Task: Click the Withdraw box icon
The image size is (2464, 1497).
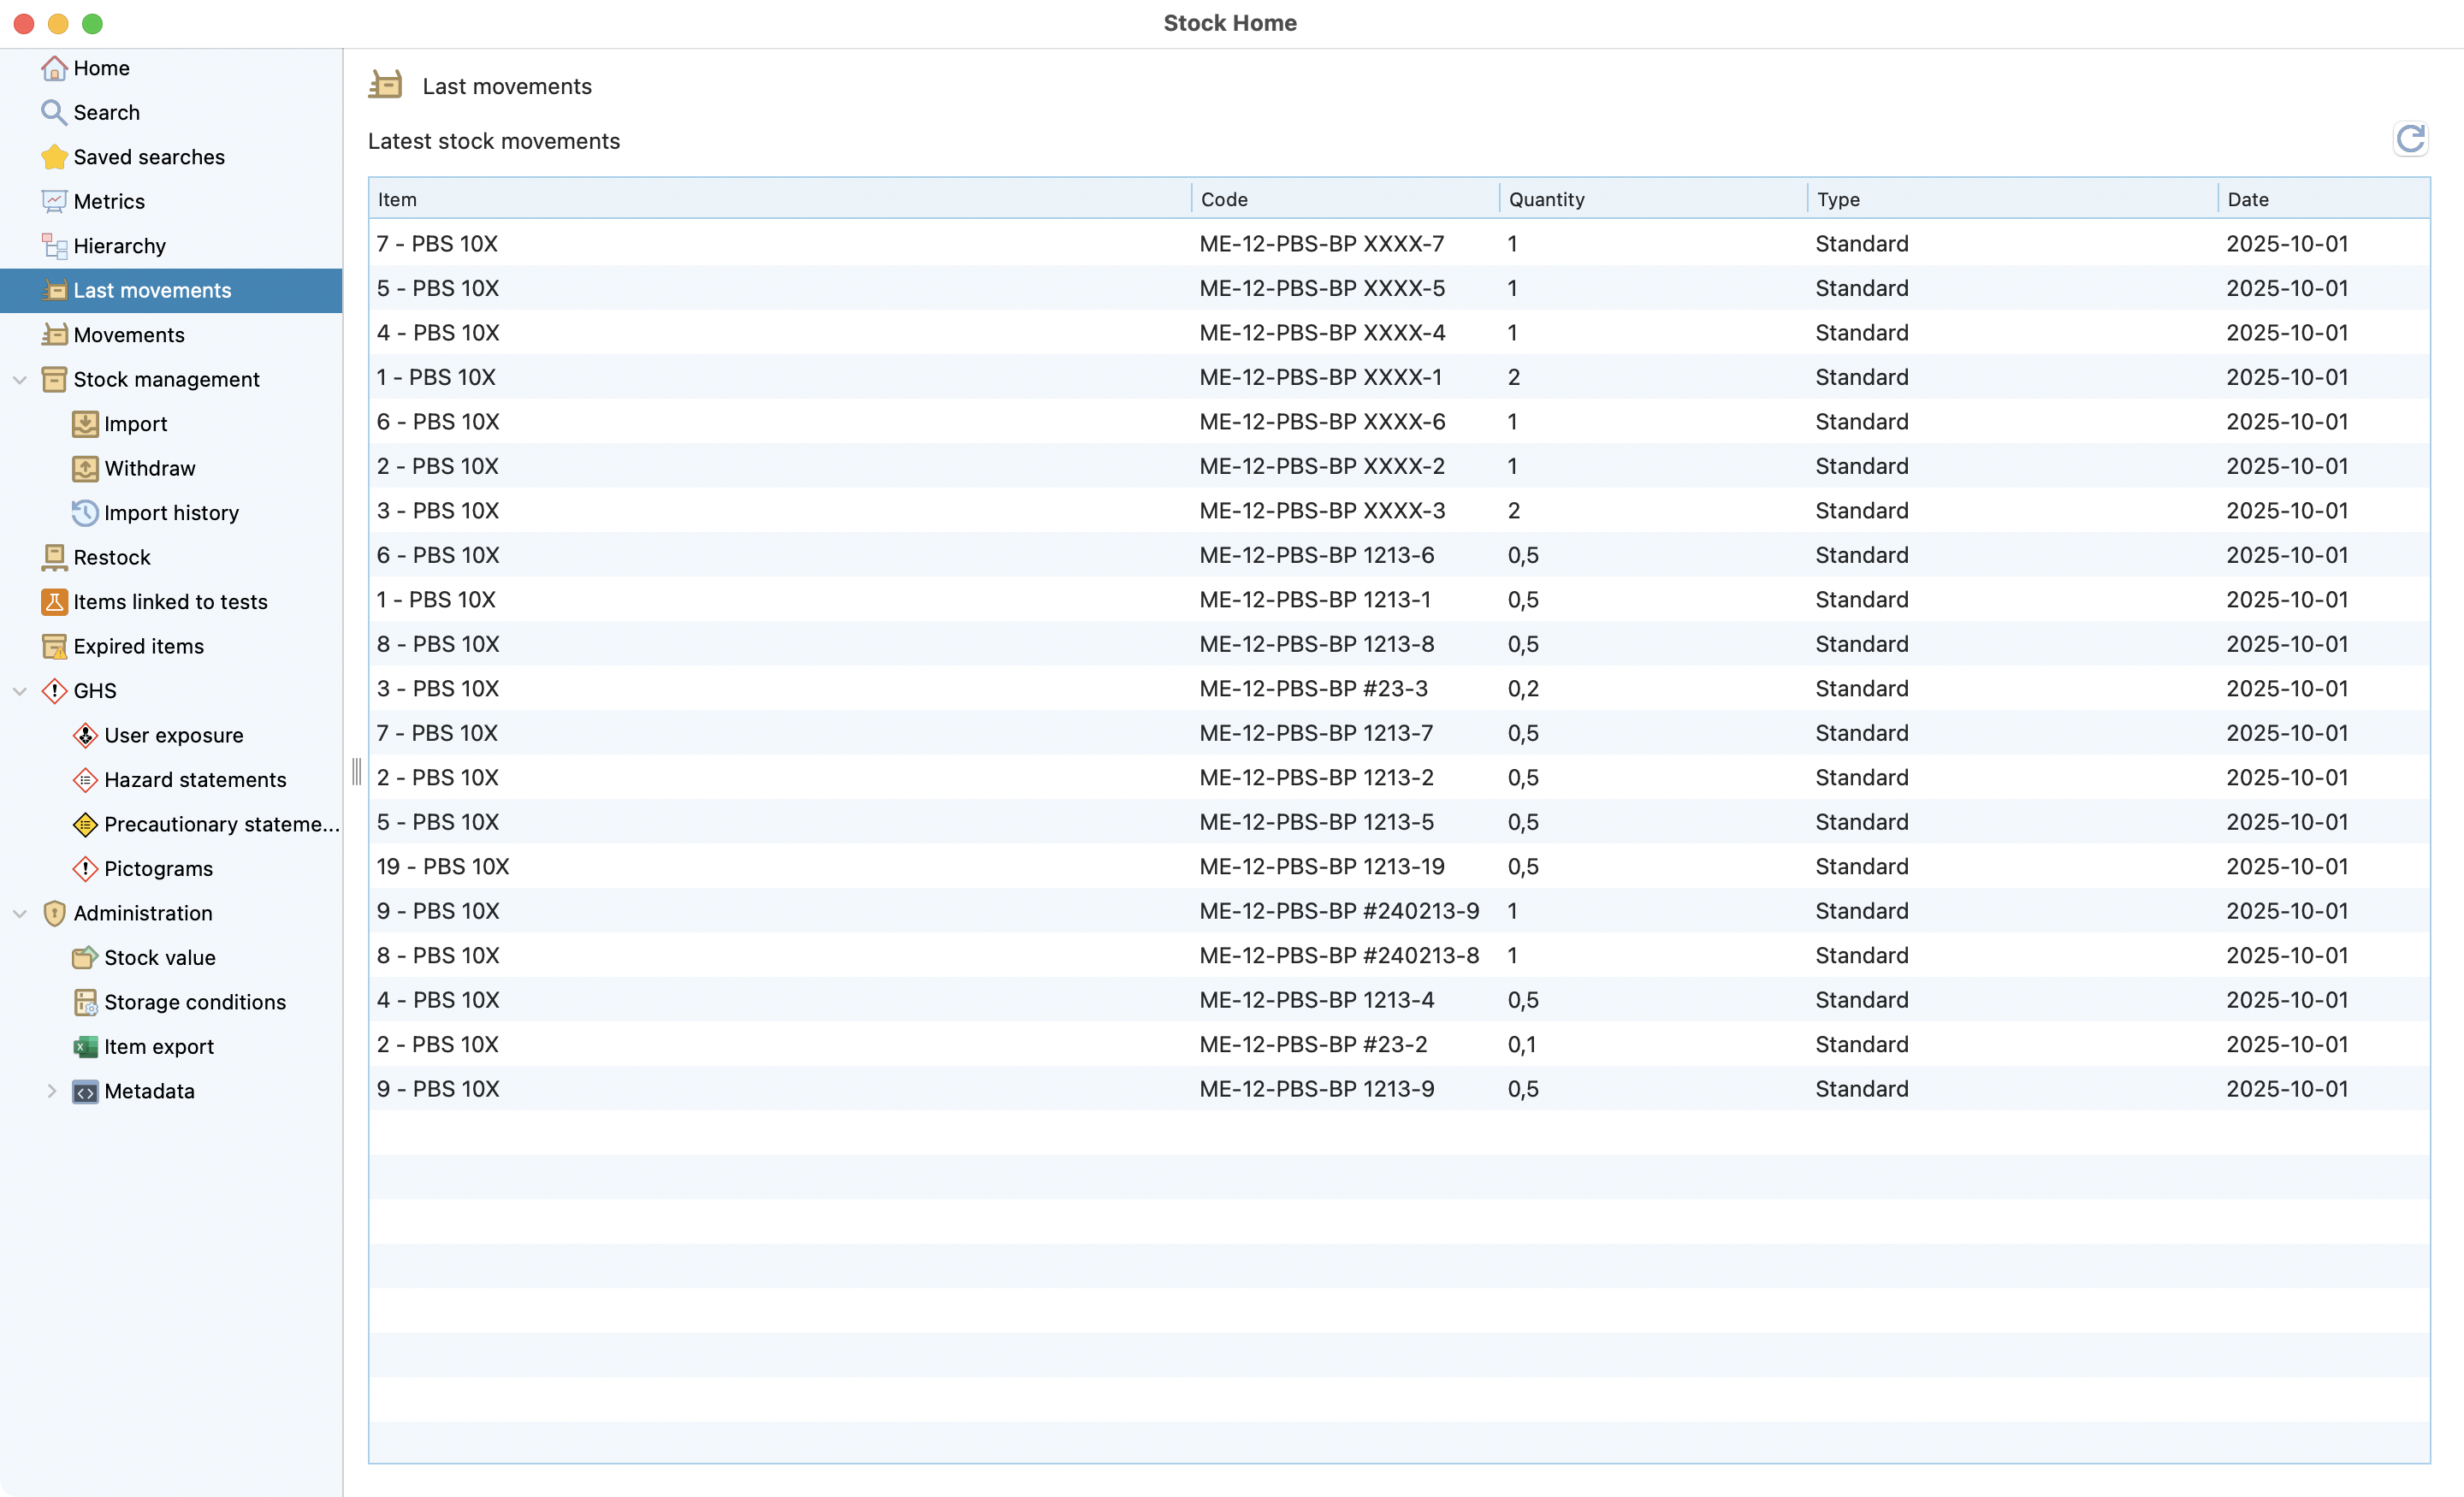Action: pyautogui.click(x=85, y=468)
